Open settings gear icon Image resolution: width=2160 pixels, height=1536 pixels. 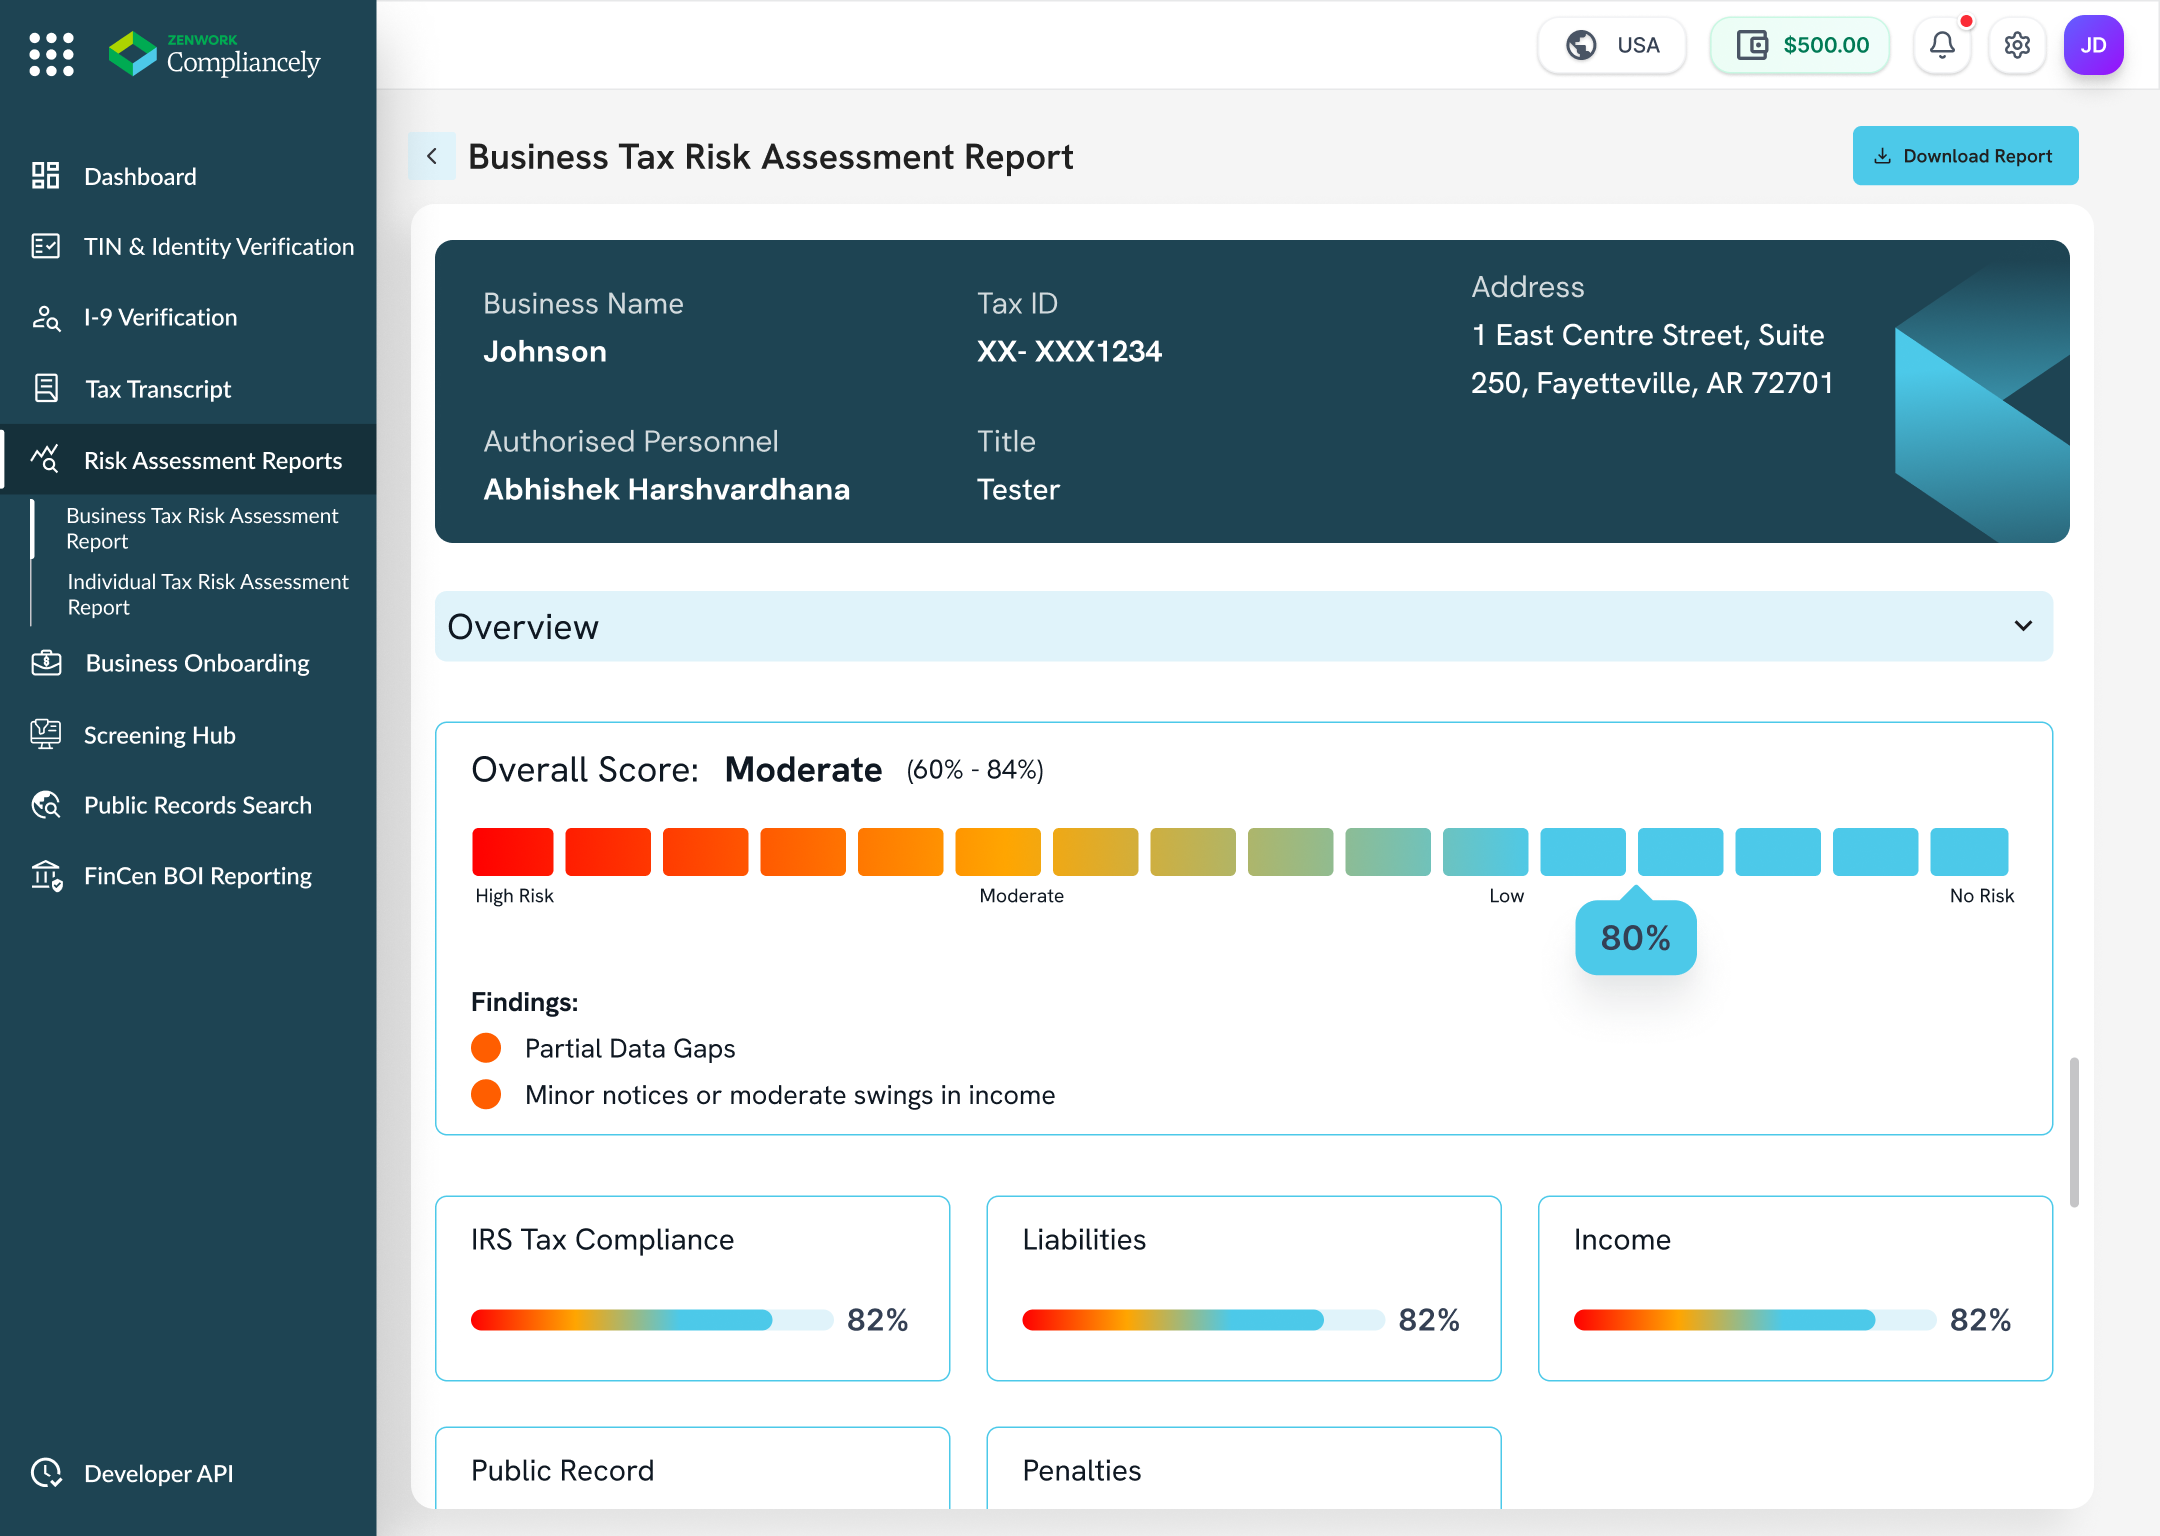point(2017,45)
